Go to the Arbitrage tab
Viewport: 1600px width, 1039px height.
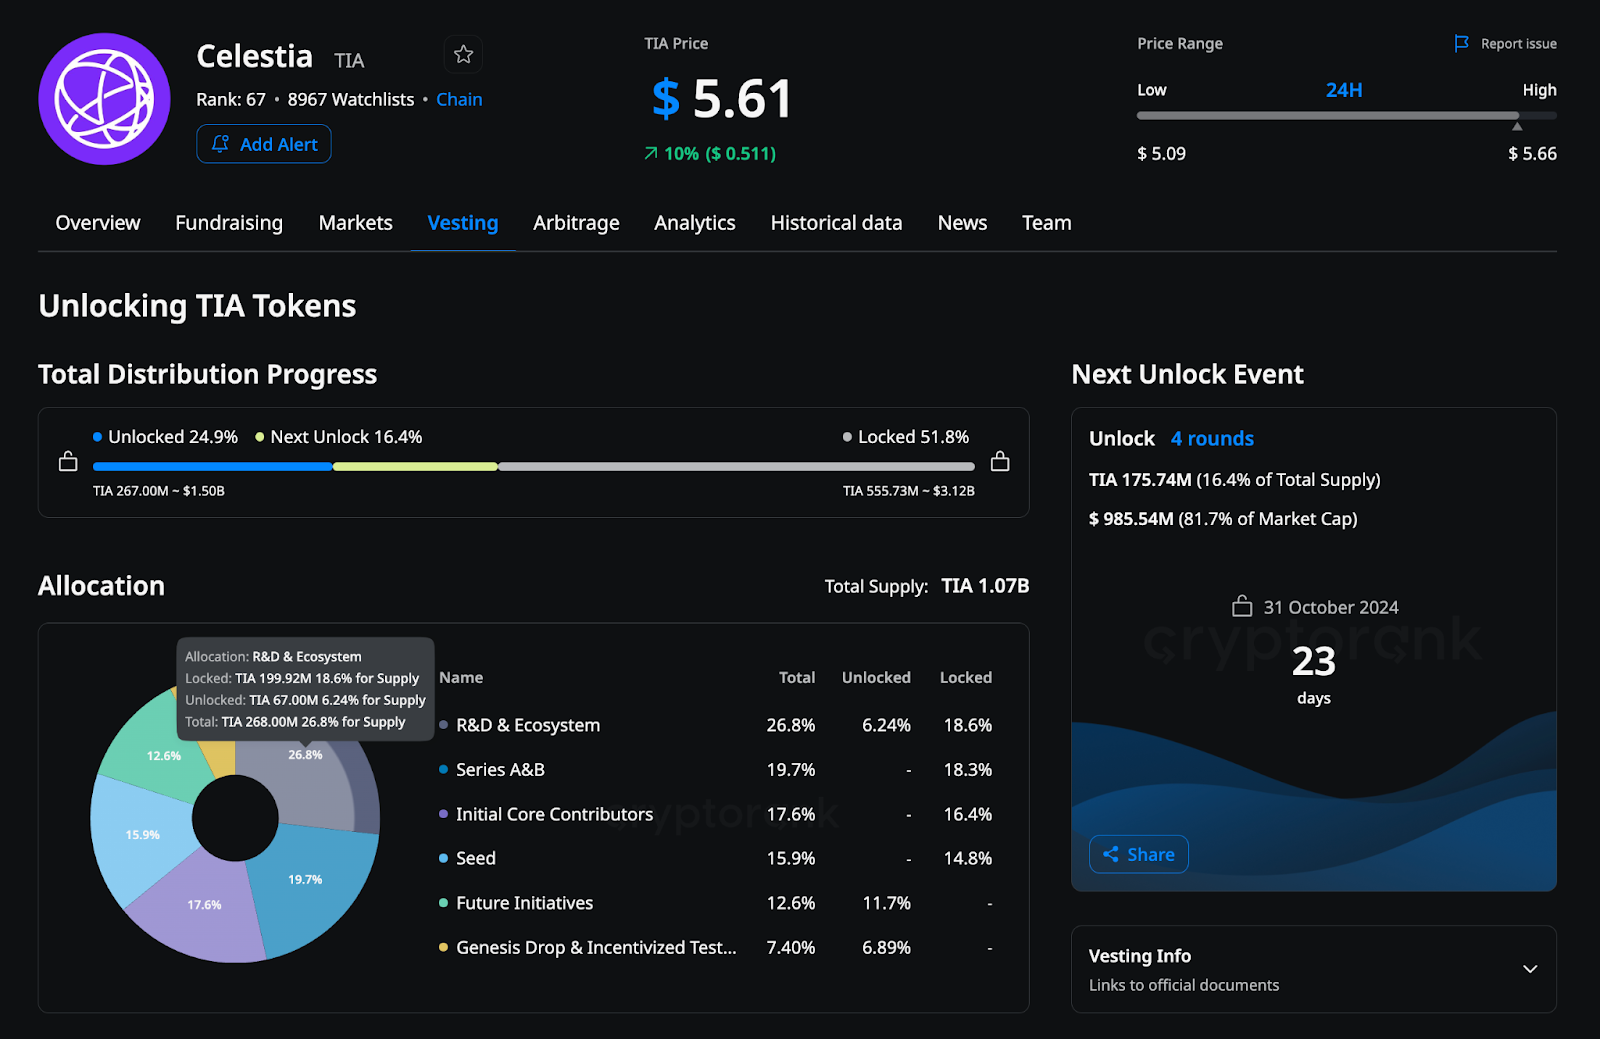[576, 223]
